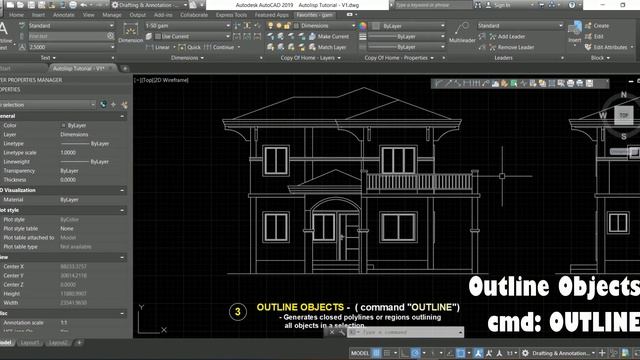Screen dimensions: 640x360
Task: Open the text style Standard dropdown
Action: tap(71, 26)
